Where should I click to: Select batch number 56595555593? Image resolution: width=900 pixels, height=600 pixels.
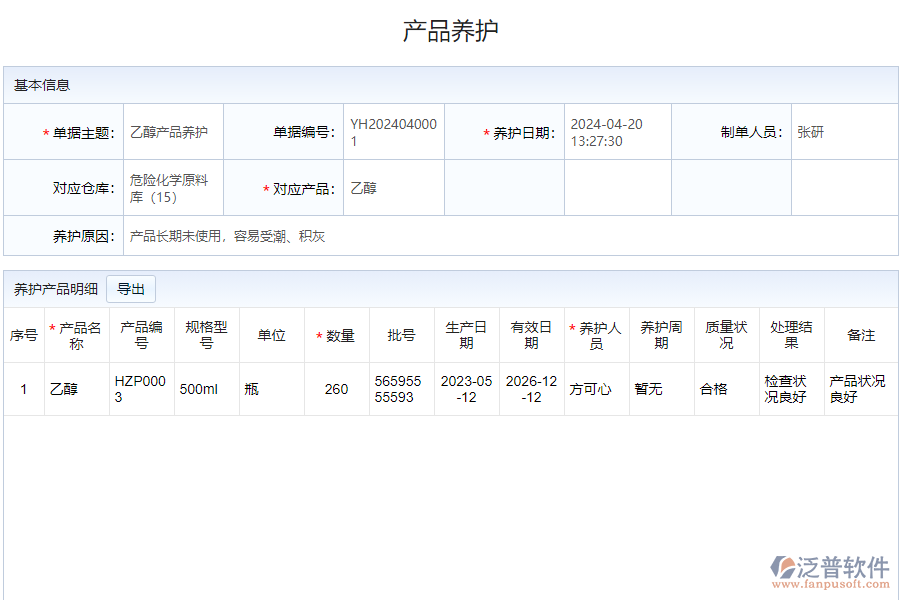[x=399, y=388]
